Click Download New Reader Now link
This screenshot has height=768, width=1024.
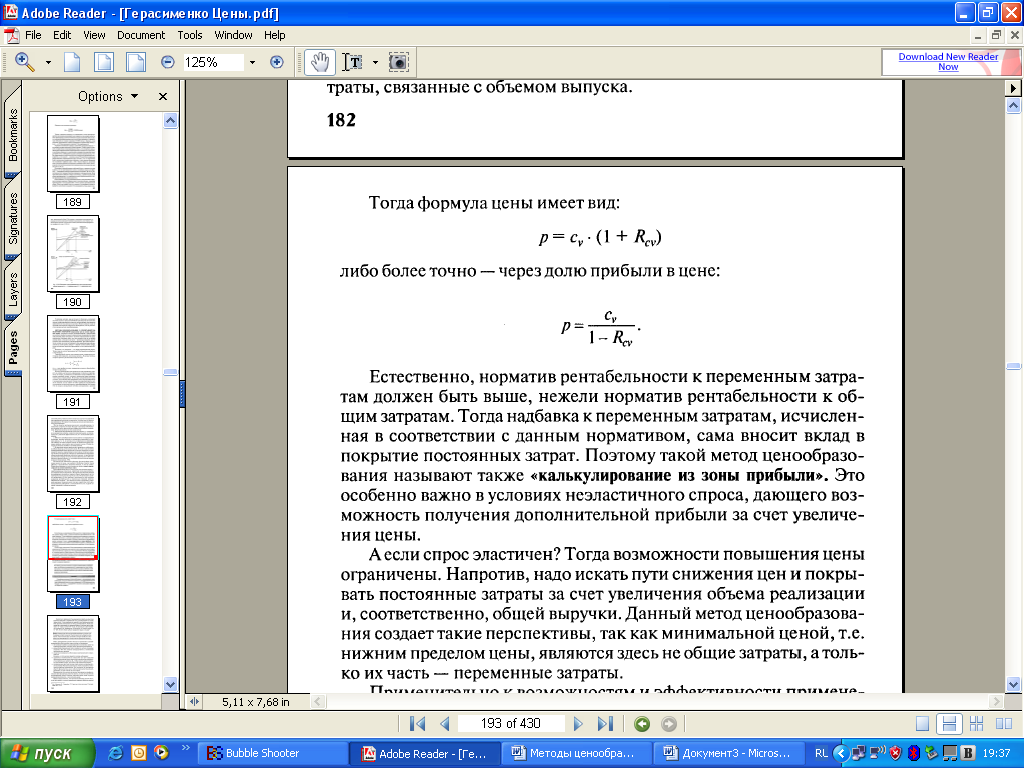948,61
